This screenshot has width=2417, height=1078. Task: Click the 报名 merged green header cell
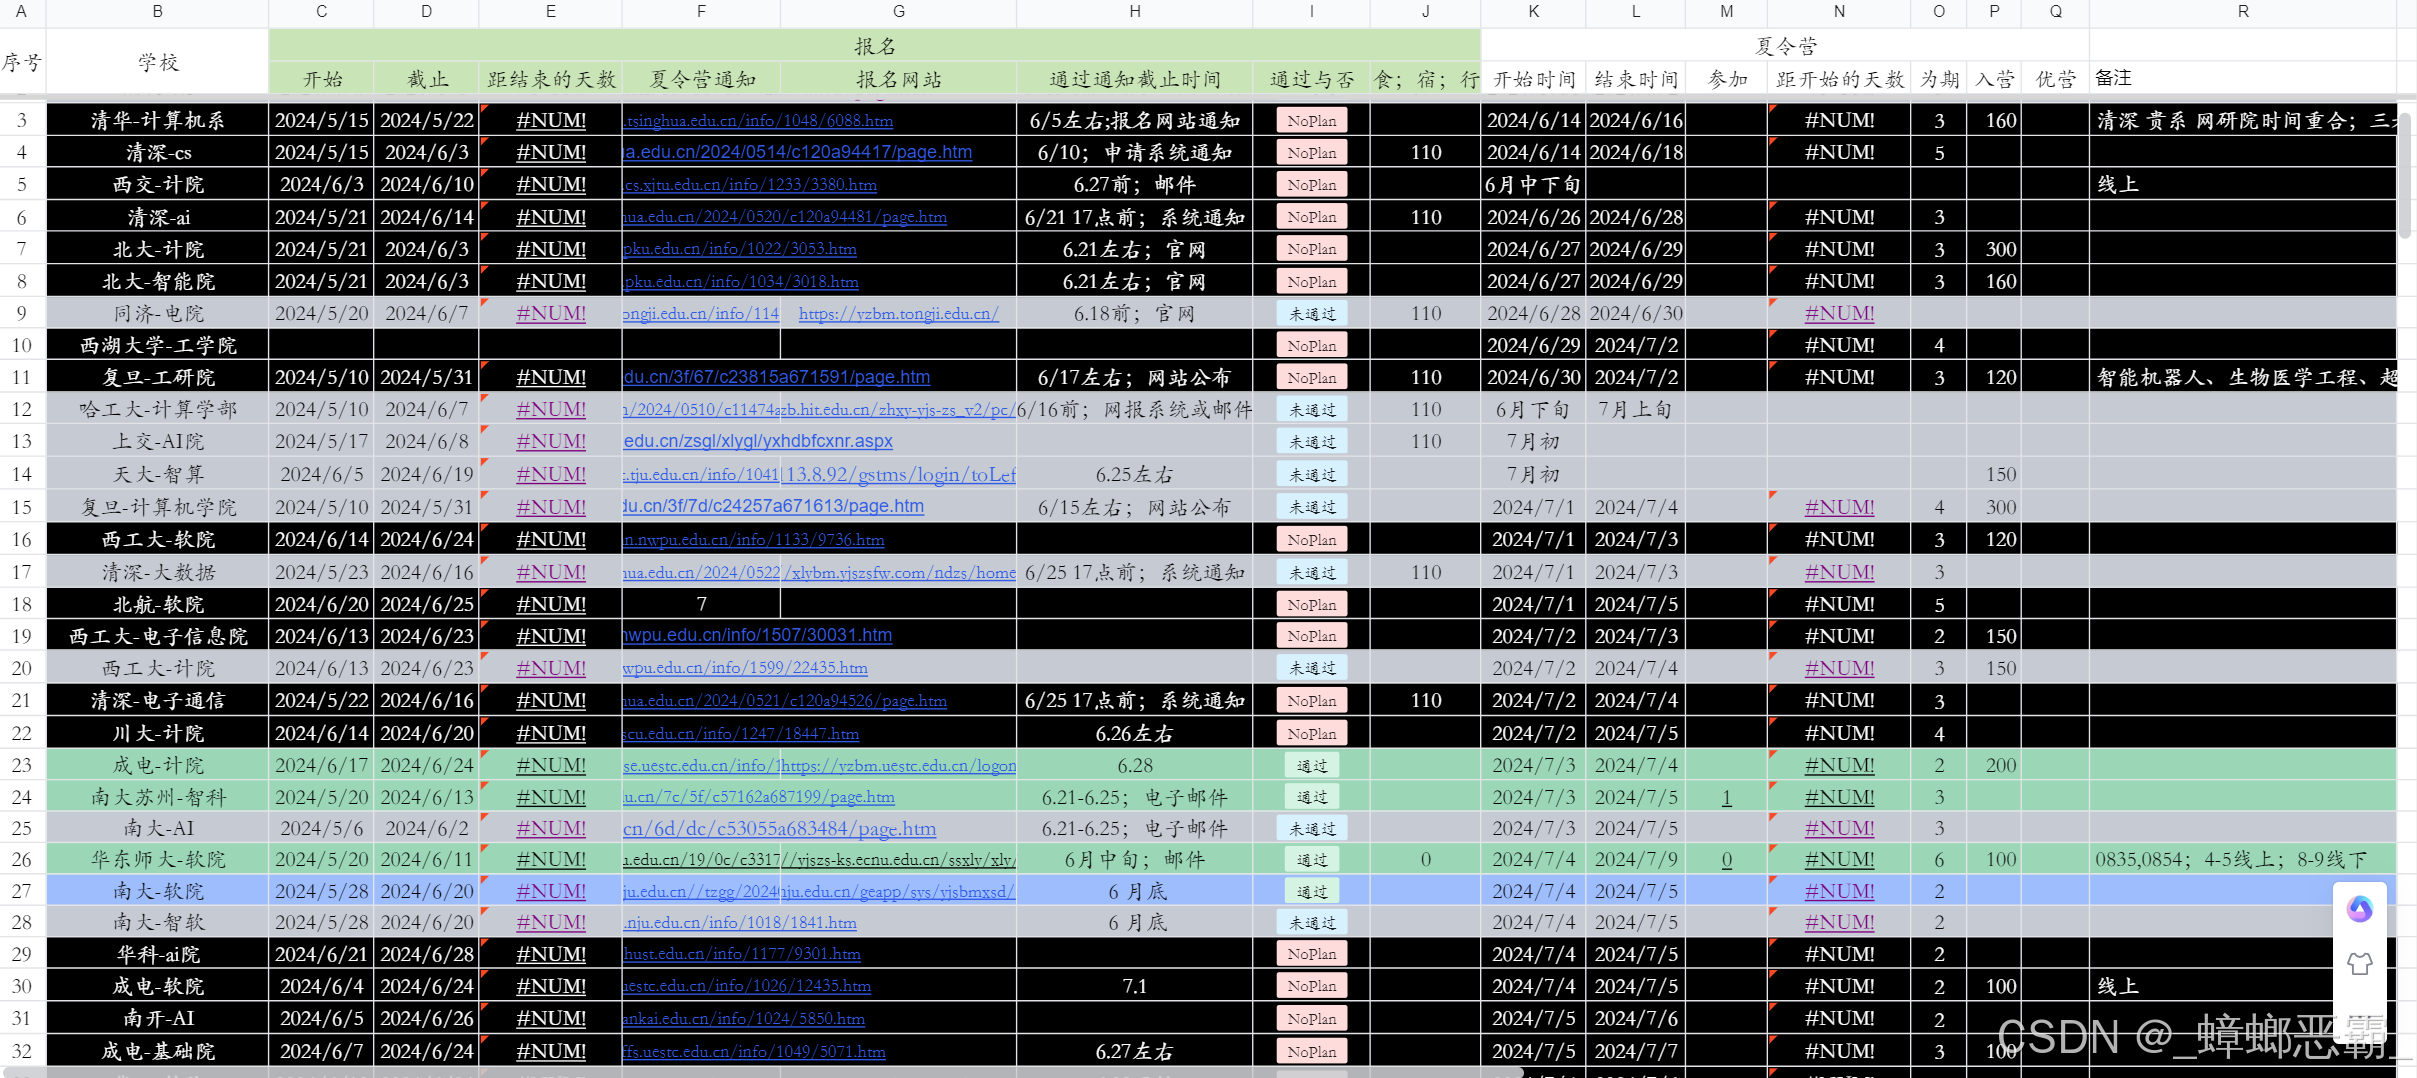[874, 46]
